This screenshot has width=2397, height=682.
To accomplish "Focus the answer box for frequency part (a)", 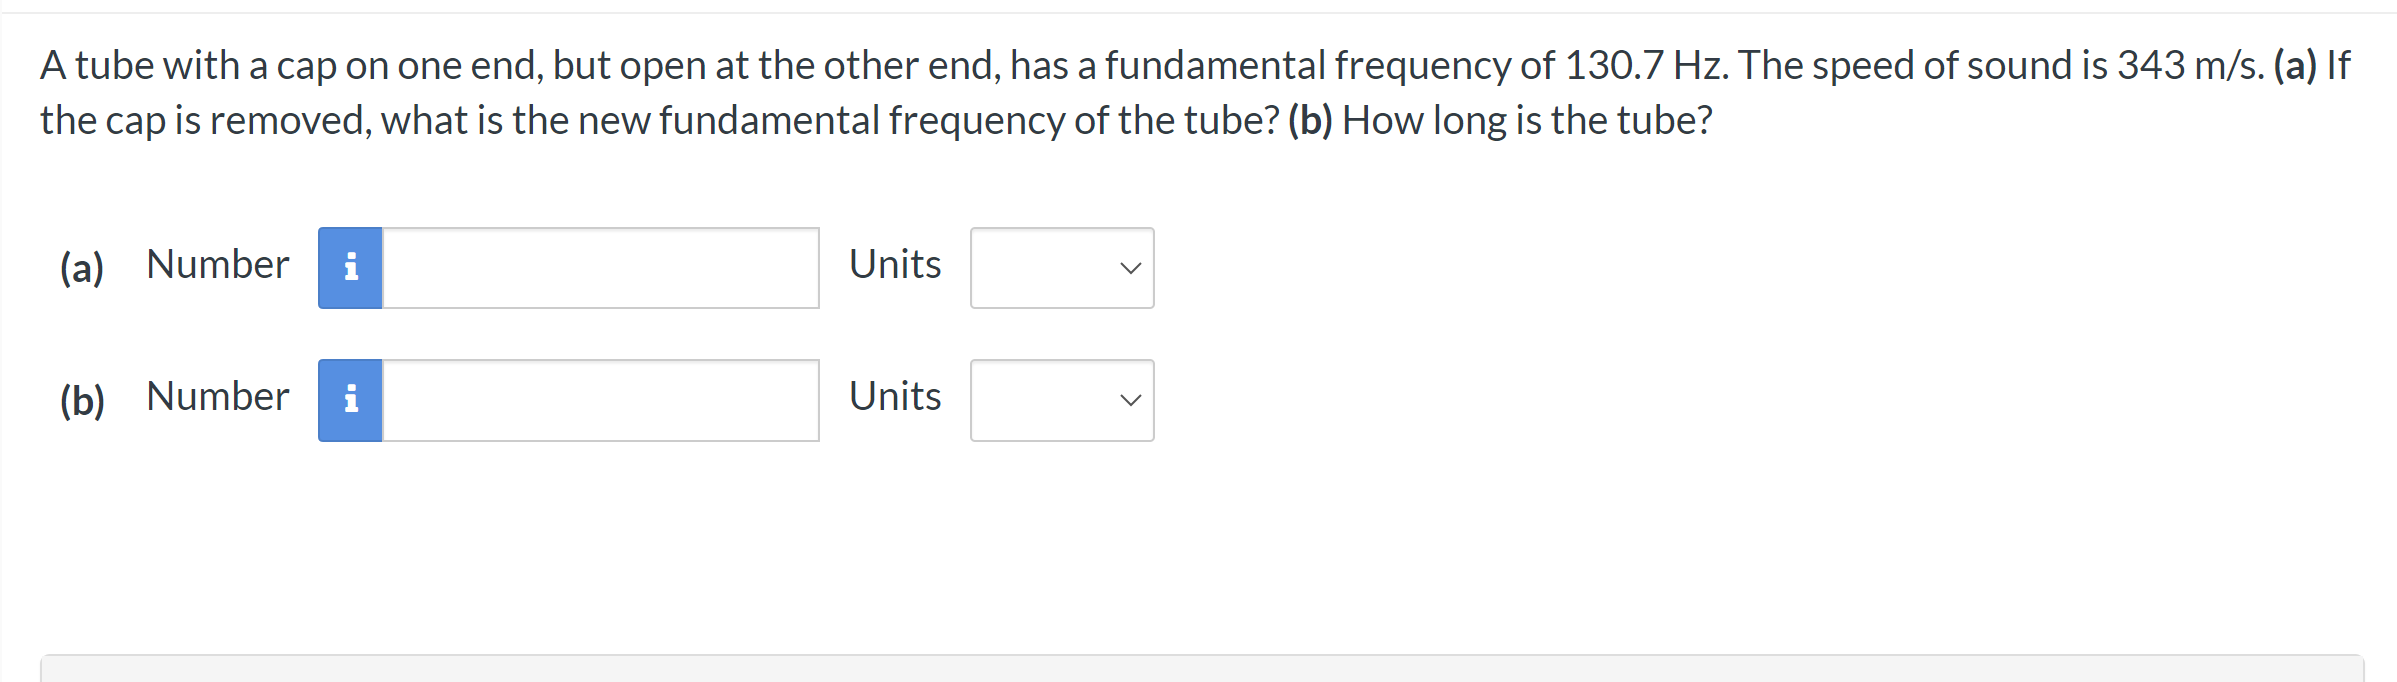I will pyautogui.click(x=600, y=267).
